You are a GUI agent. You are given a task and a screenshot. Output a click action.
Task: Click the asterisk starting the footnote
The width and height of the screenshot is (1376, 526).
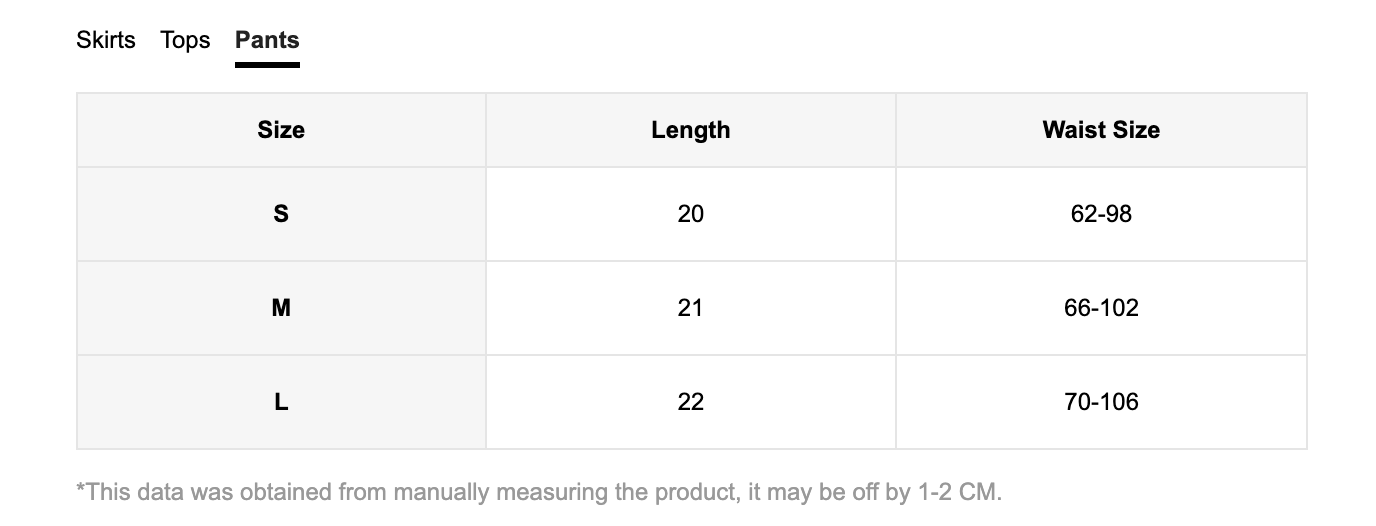point(81,490)
